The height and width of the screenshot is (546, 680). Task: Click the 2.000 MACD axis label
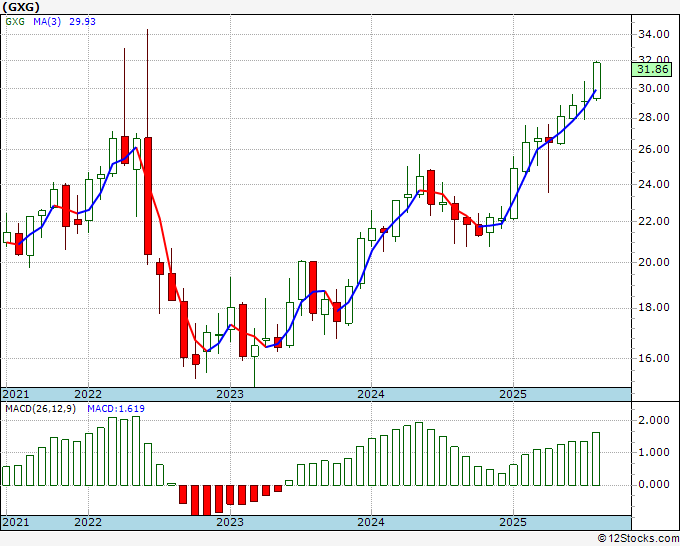[x=653, y=421]
